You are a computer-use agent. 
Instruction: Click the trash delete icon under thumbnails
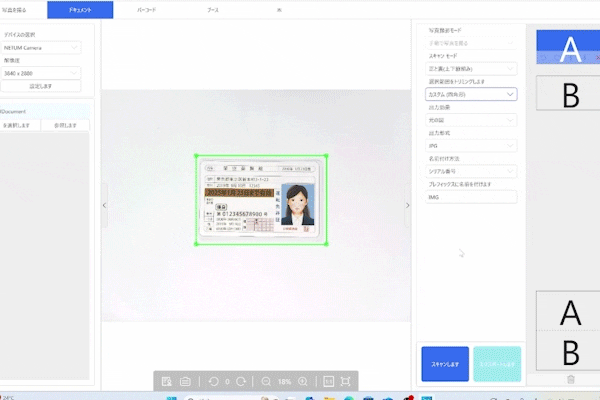point(570,379)
